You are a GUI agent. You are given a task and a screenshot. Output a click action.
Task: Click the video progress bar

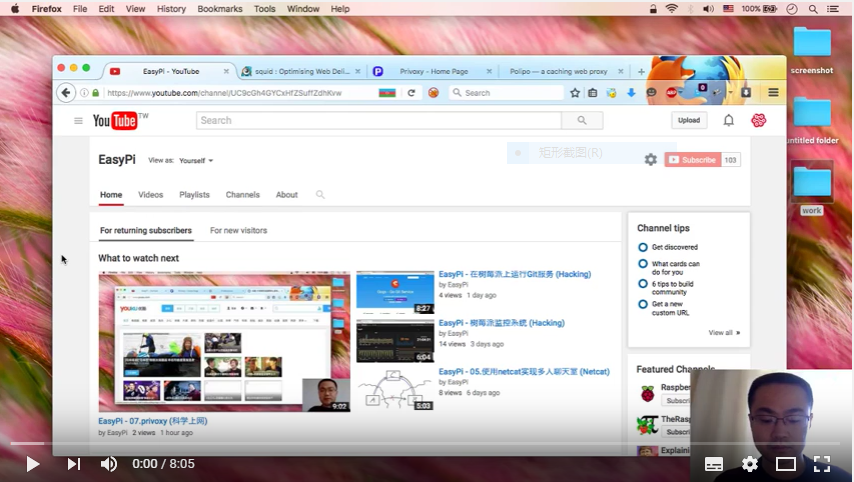427,443
